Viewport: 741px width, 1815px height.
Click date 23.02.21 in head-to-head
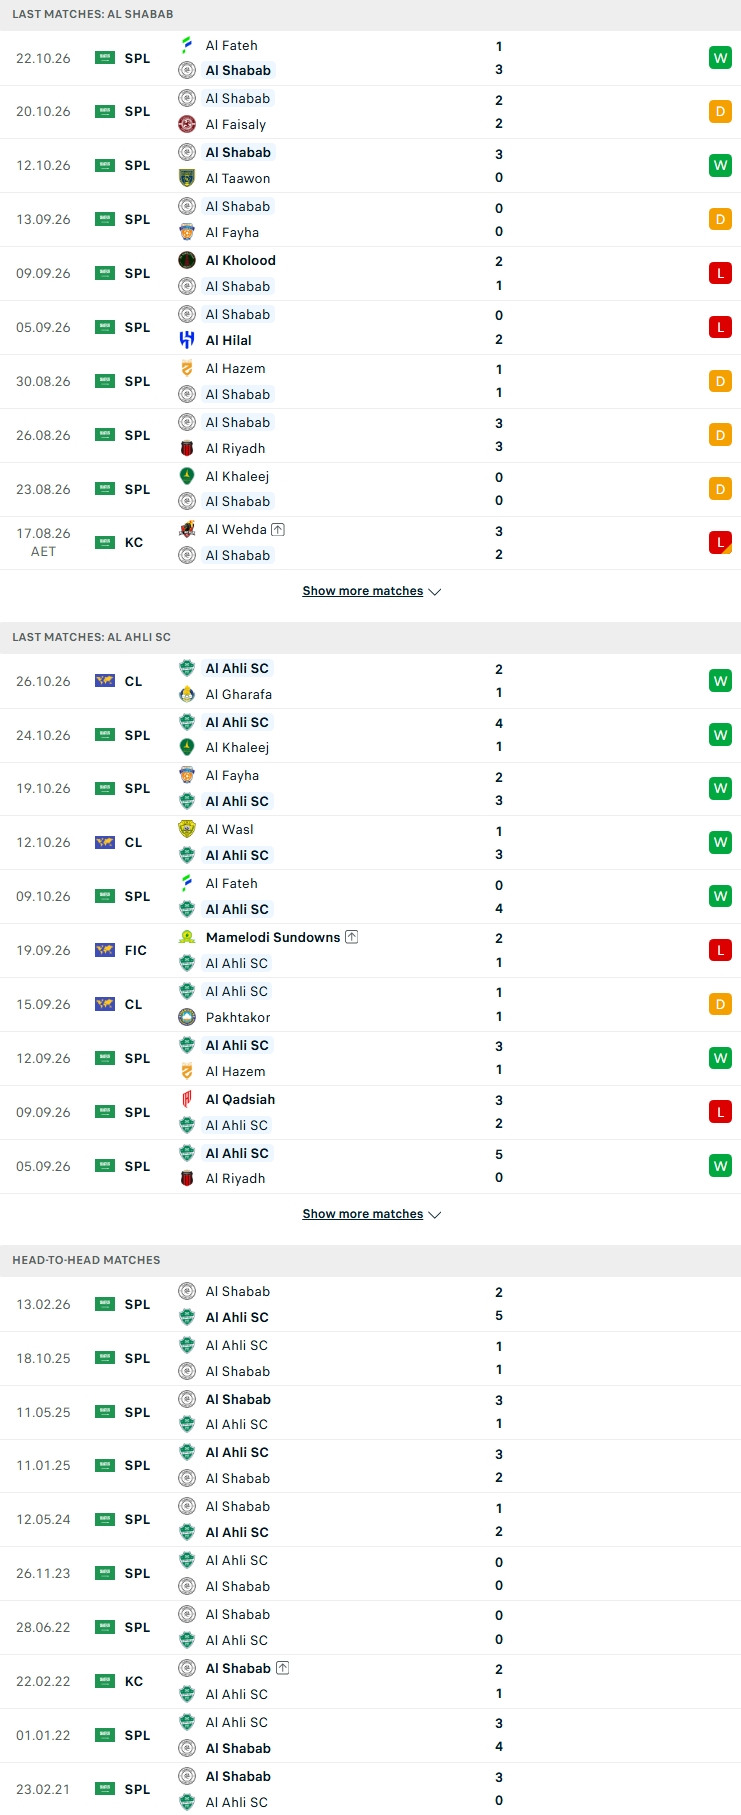(x=43, y=1789)
